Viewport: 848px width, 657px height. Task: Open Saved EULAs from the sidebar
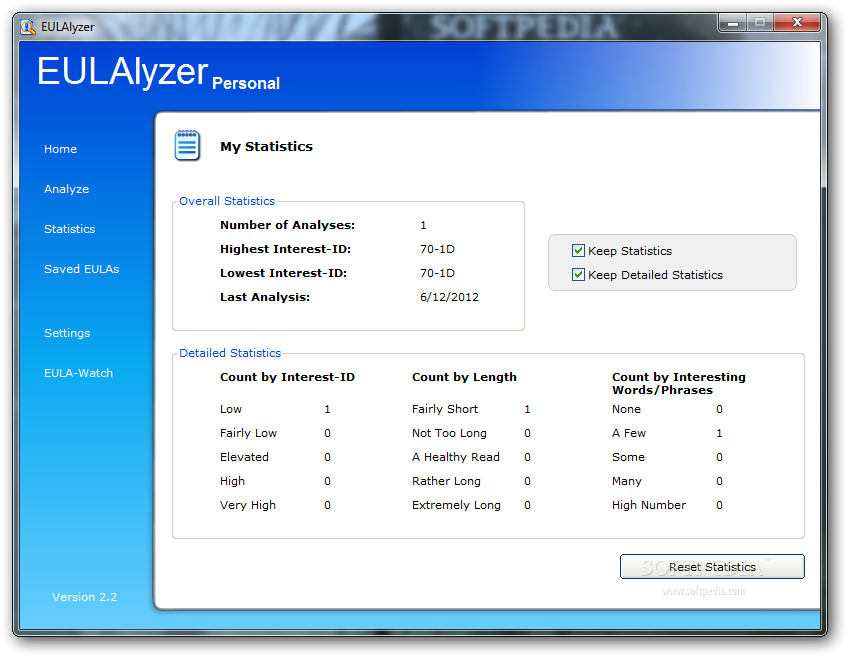tap(82, 269)
